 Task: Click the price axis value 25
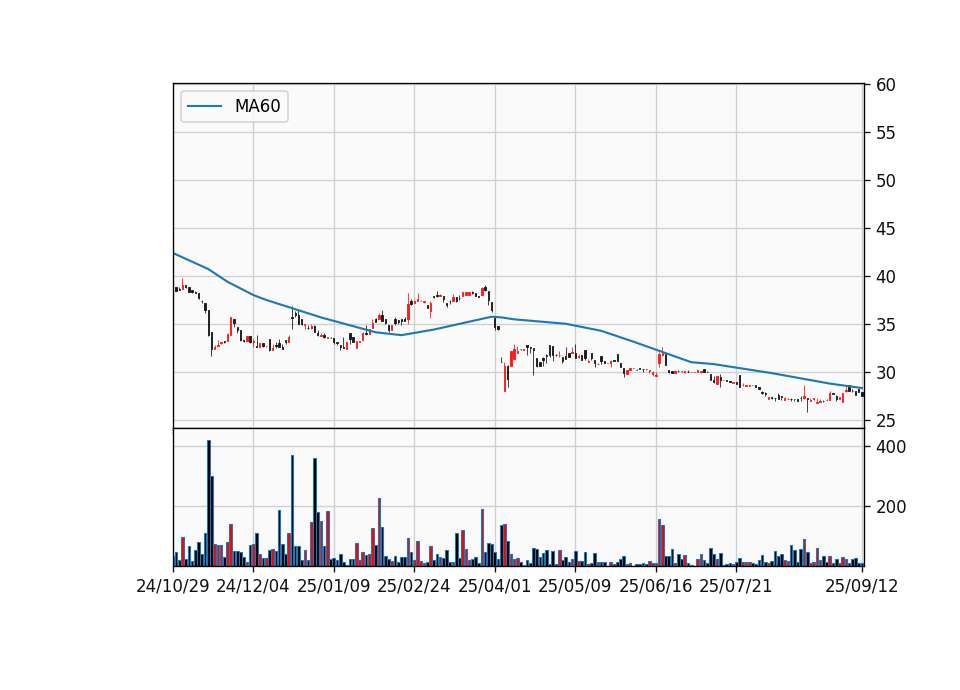coord(885,421)
